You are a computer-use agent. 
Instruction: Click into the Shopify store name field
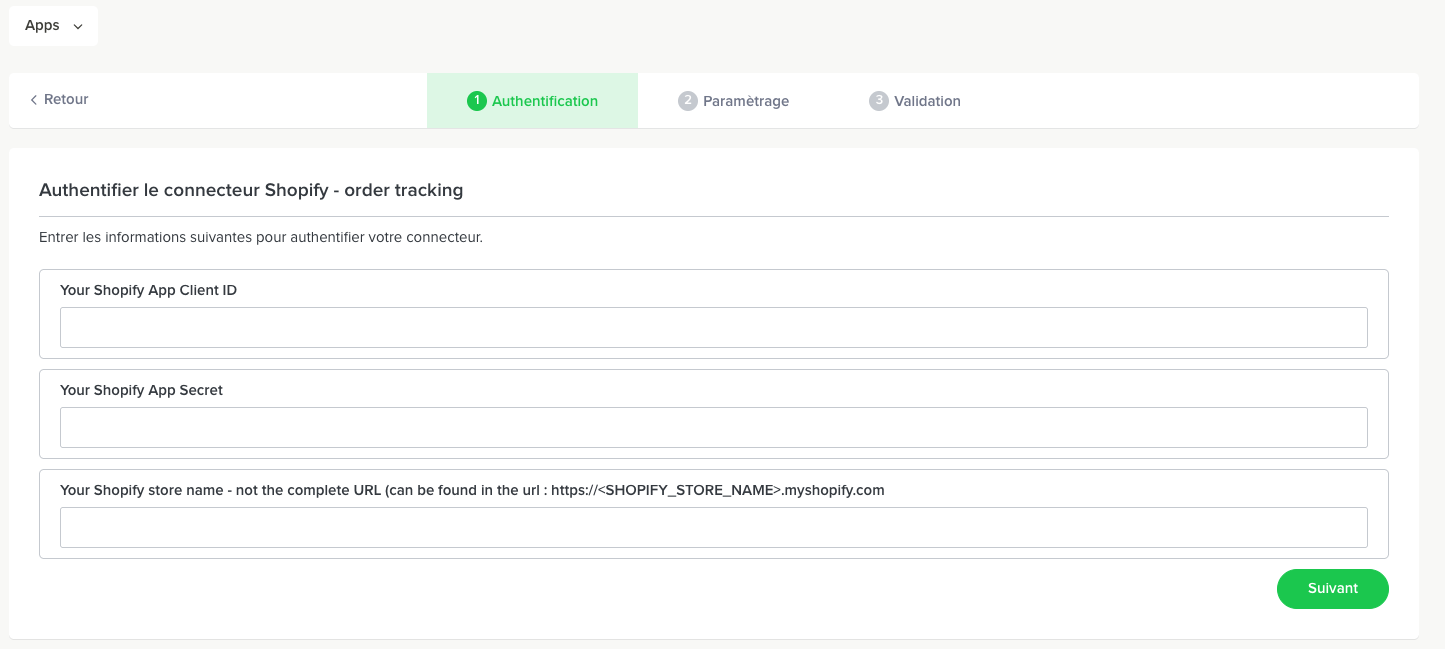(713, 528)
